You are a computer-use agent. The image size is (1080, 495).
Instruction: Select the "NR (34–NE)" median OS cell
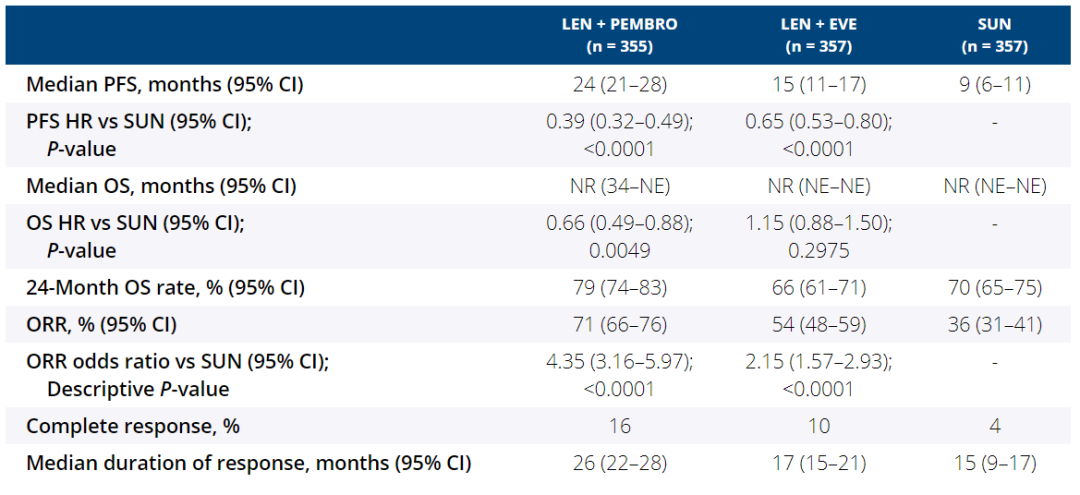pyautogui.click(x=619, y=186)
